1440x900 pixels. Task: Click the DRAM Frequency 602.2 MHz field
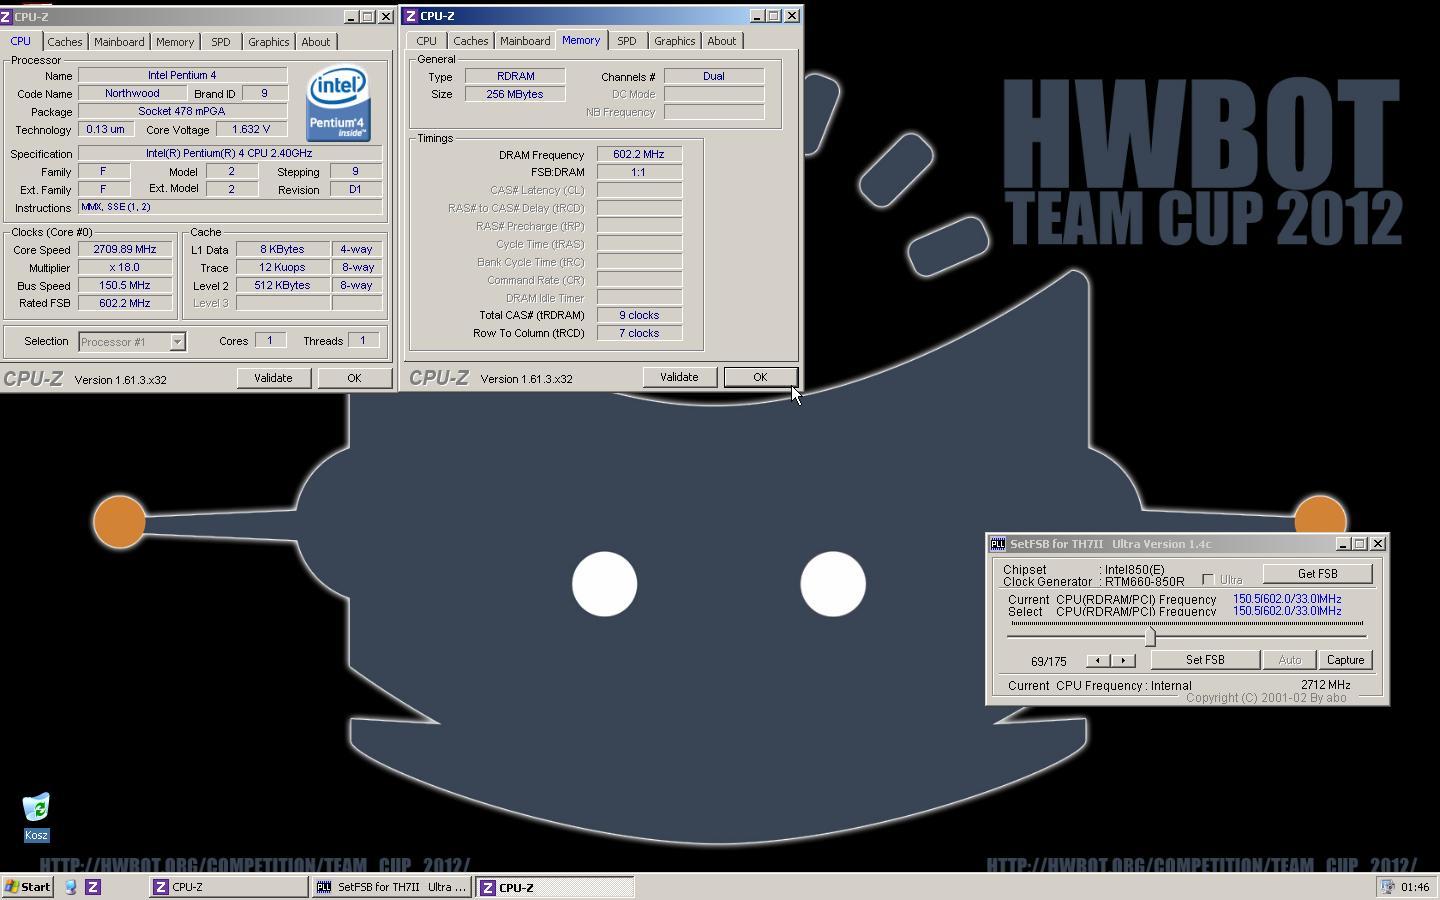coord(639,155)
